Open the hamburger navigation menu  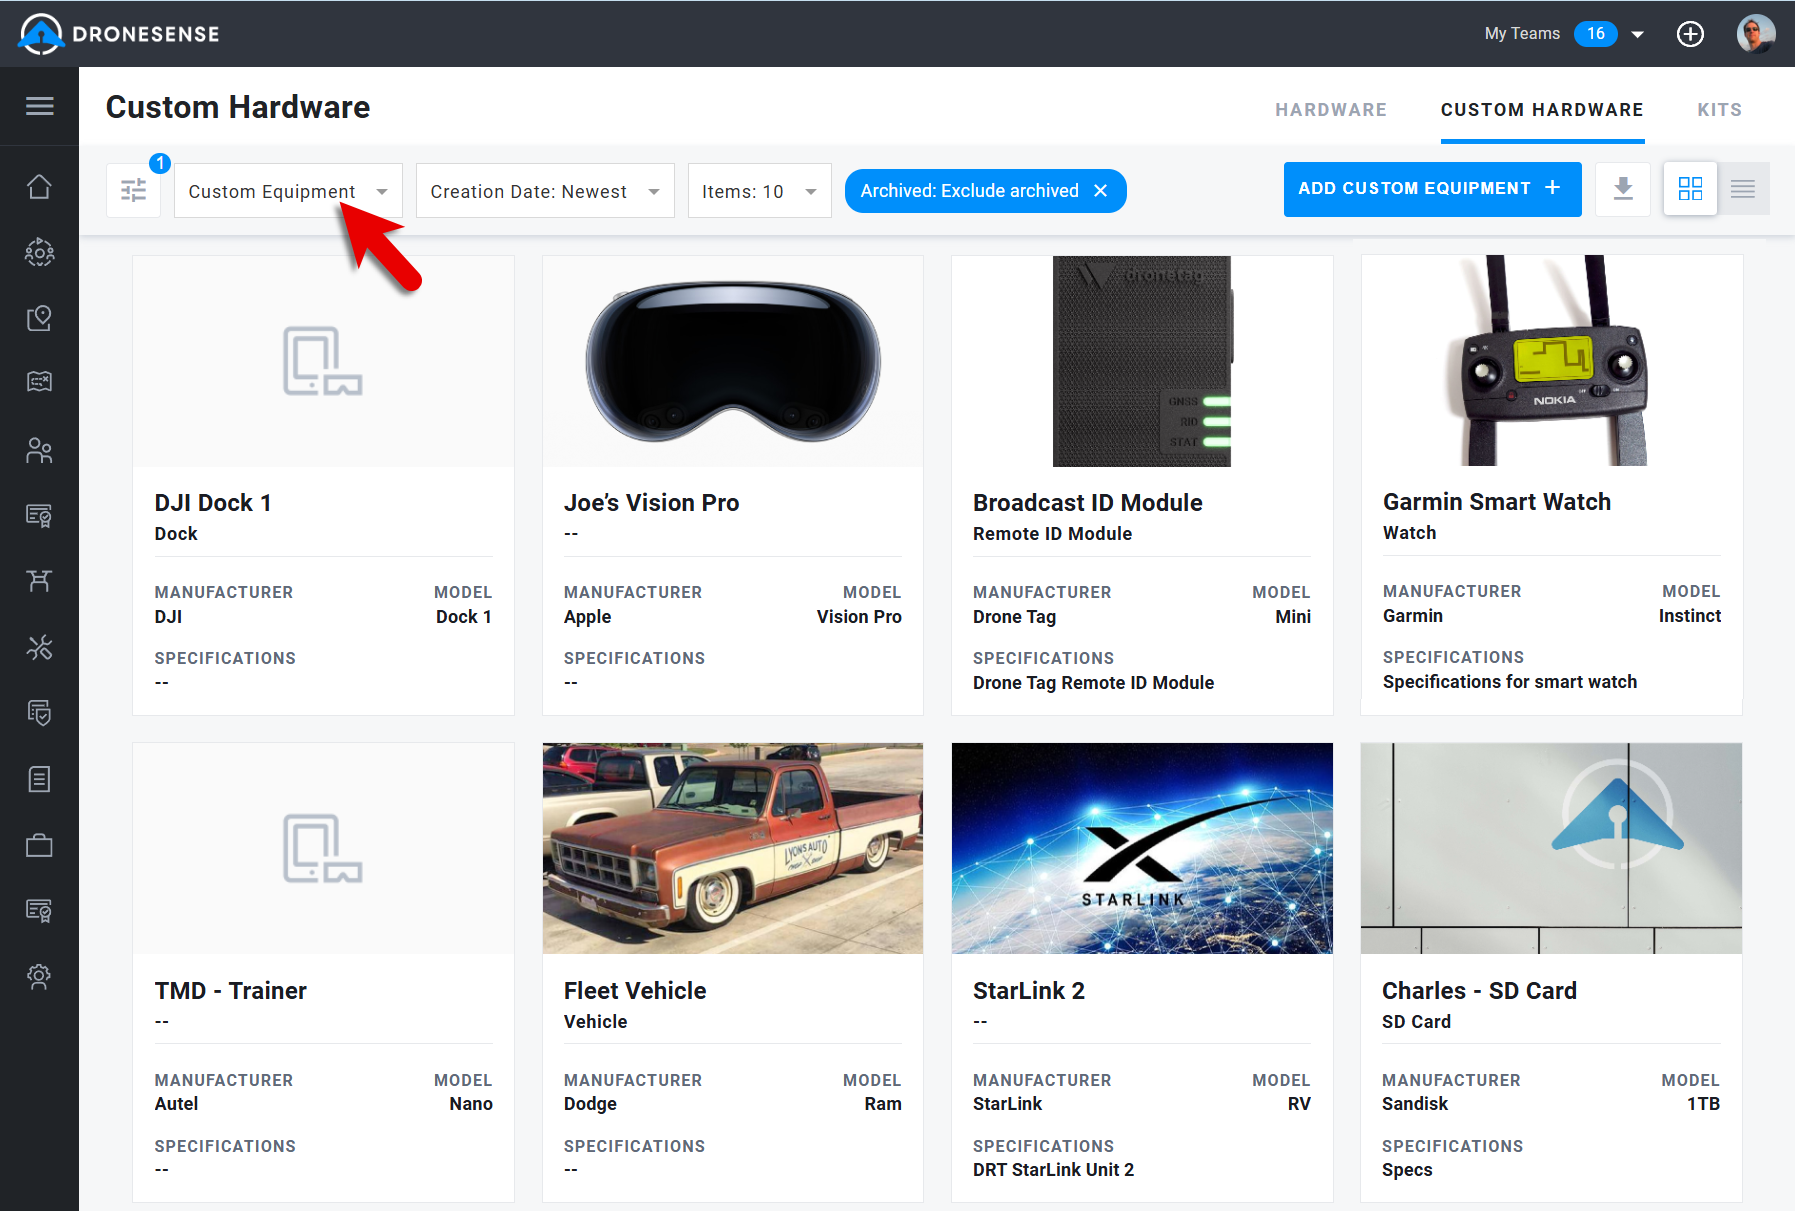40,106
